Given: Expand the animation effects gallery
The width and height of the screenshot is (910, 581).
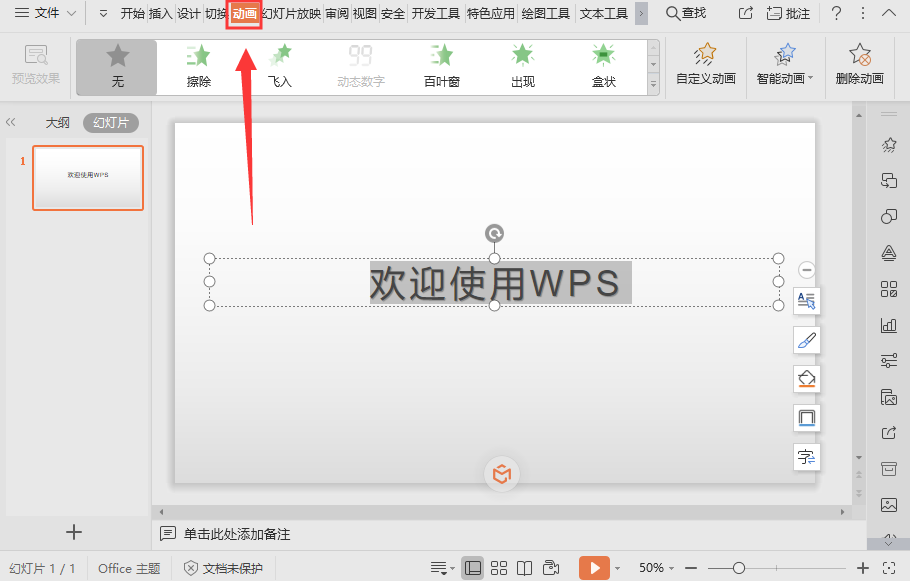Looking at the screenshot, I should coord(653,85).
